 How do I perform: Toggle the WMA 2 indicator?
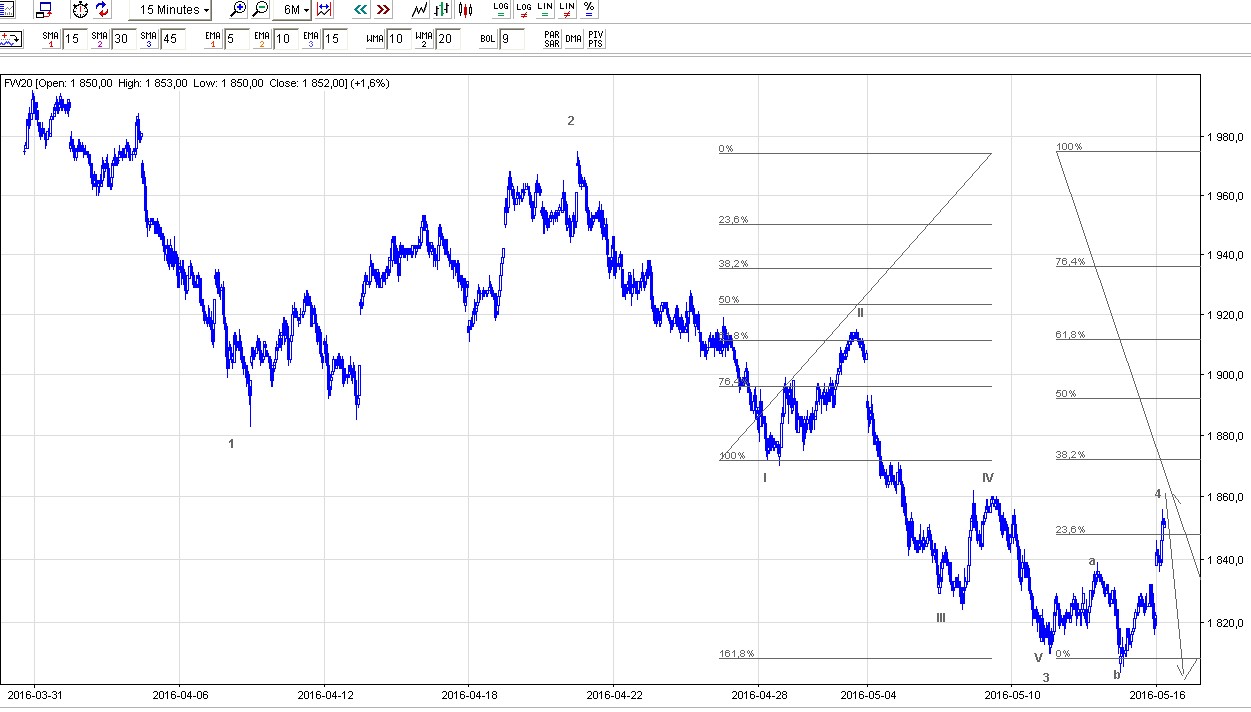pyautogui.click(x=424, y=40)
